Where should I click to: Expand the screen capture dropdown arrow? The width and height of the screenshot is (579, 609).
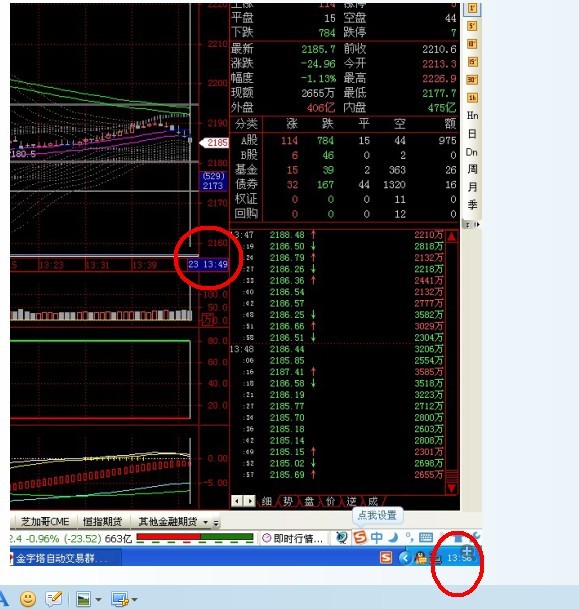click(x=134, y=600)
